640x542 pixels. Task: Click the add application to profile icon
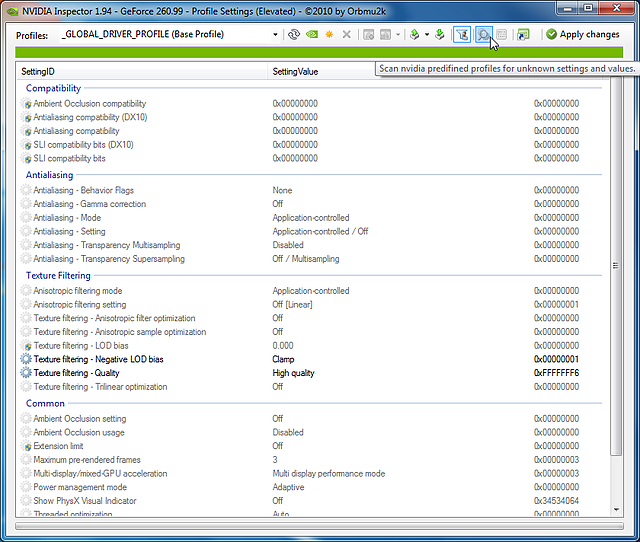(x=369, y=35)
